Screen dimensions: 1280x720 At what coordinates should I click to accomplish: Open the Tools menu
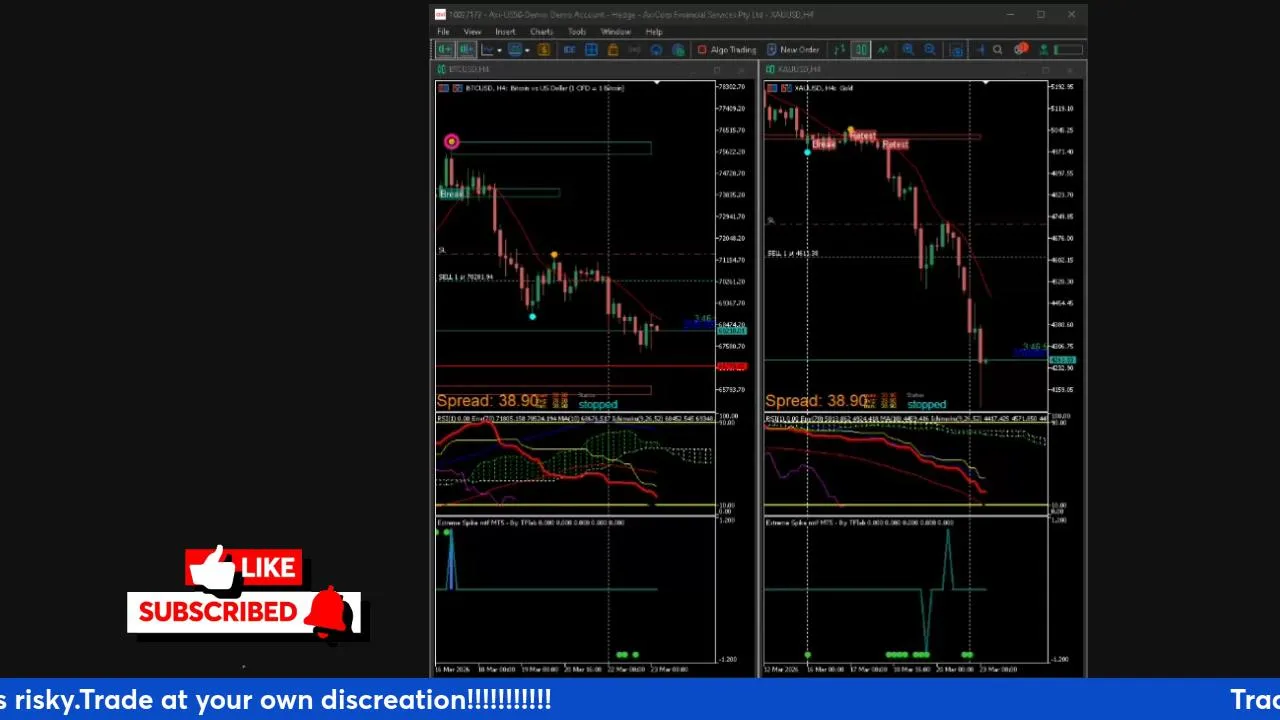coord(577,32)
